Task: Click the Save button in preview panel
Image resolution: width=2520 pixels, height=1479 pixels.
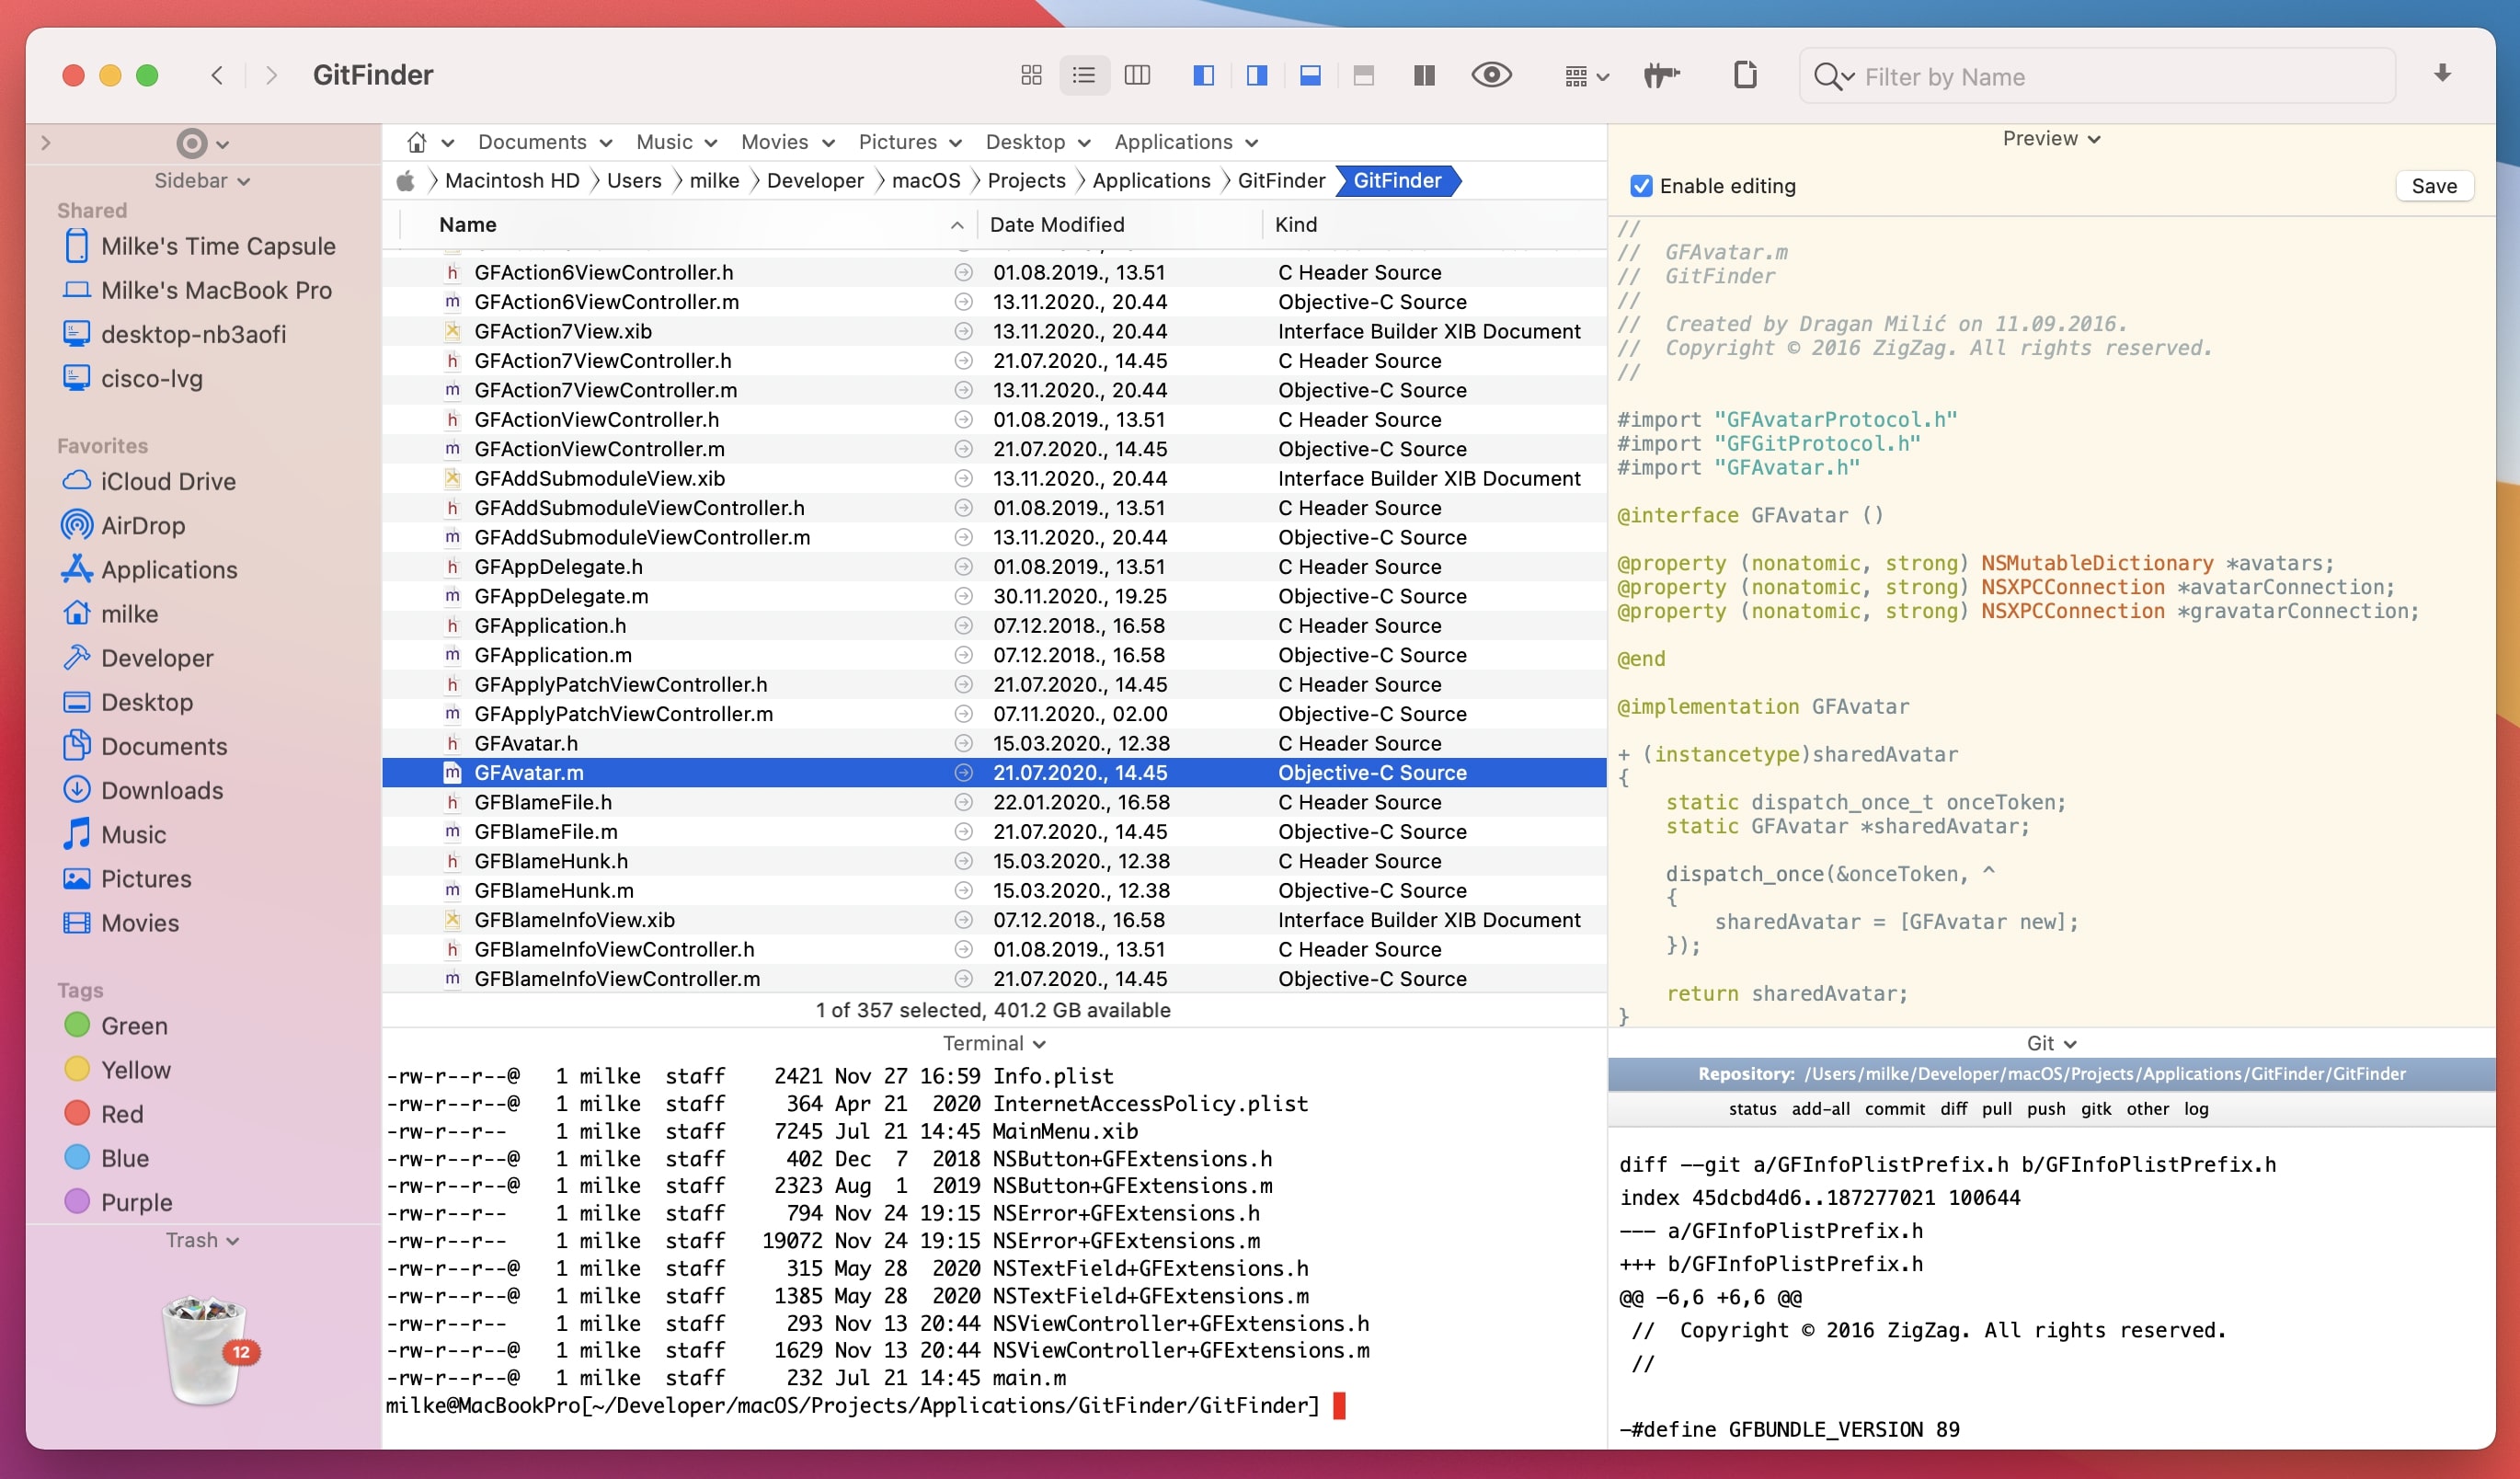Action: pos(2435,185)
